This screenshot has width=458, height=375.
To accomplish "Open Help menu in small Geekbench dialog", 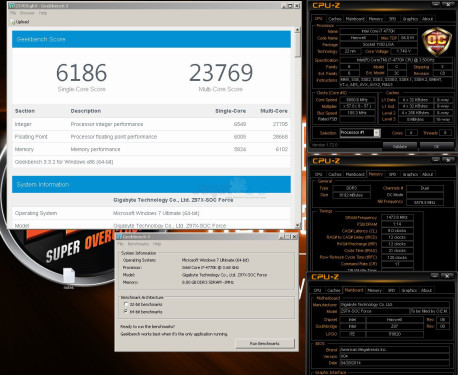I will tap(157, 244).
